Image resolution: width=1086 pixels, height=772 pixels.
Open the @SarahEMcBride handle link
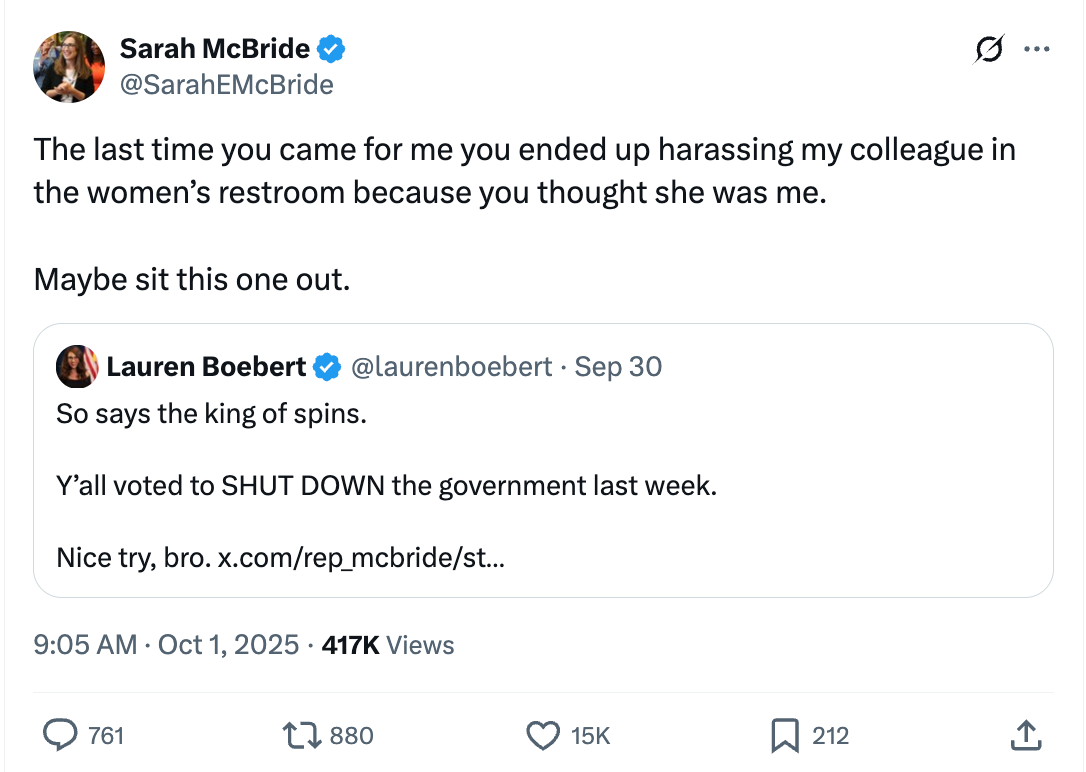click(226, 85)
